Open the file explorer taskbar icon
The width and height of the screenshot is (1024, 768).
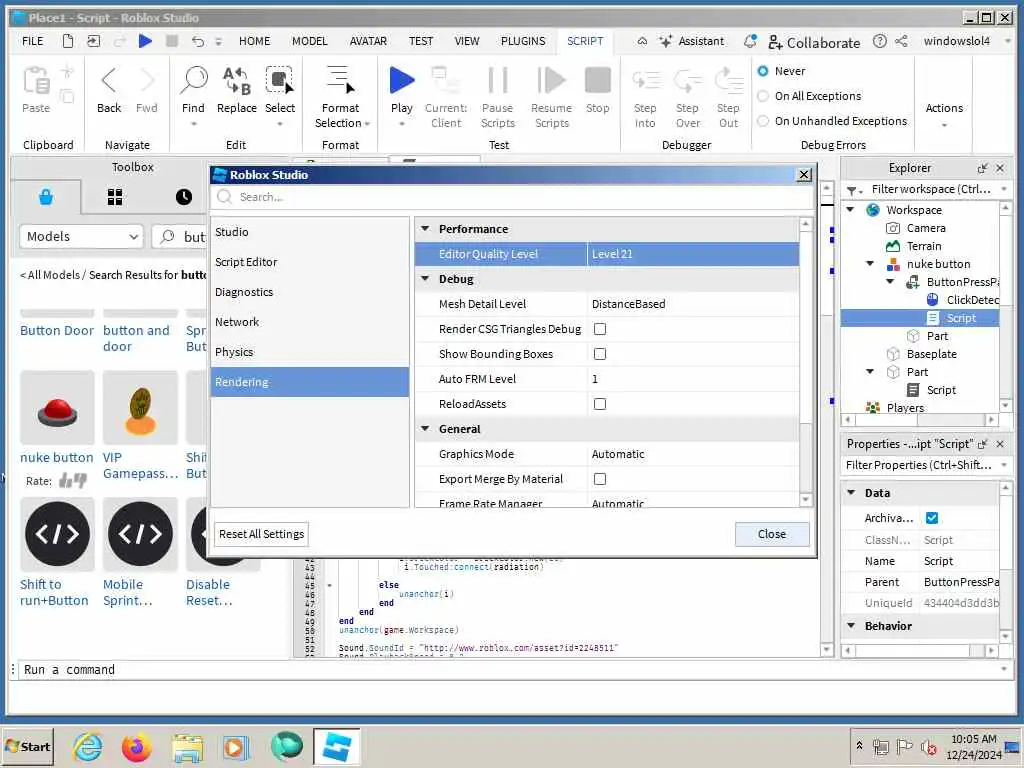(187, 746)
